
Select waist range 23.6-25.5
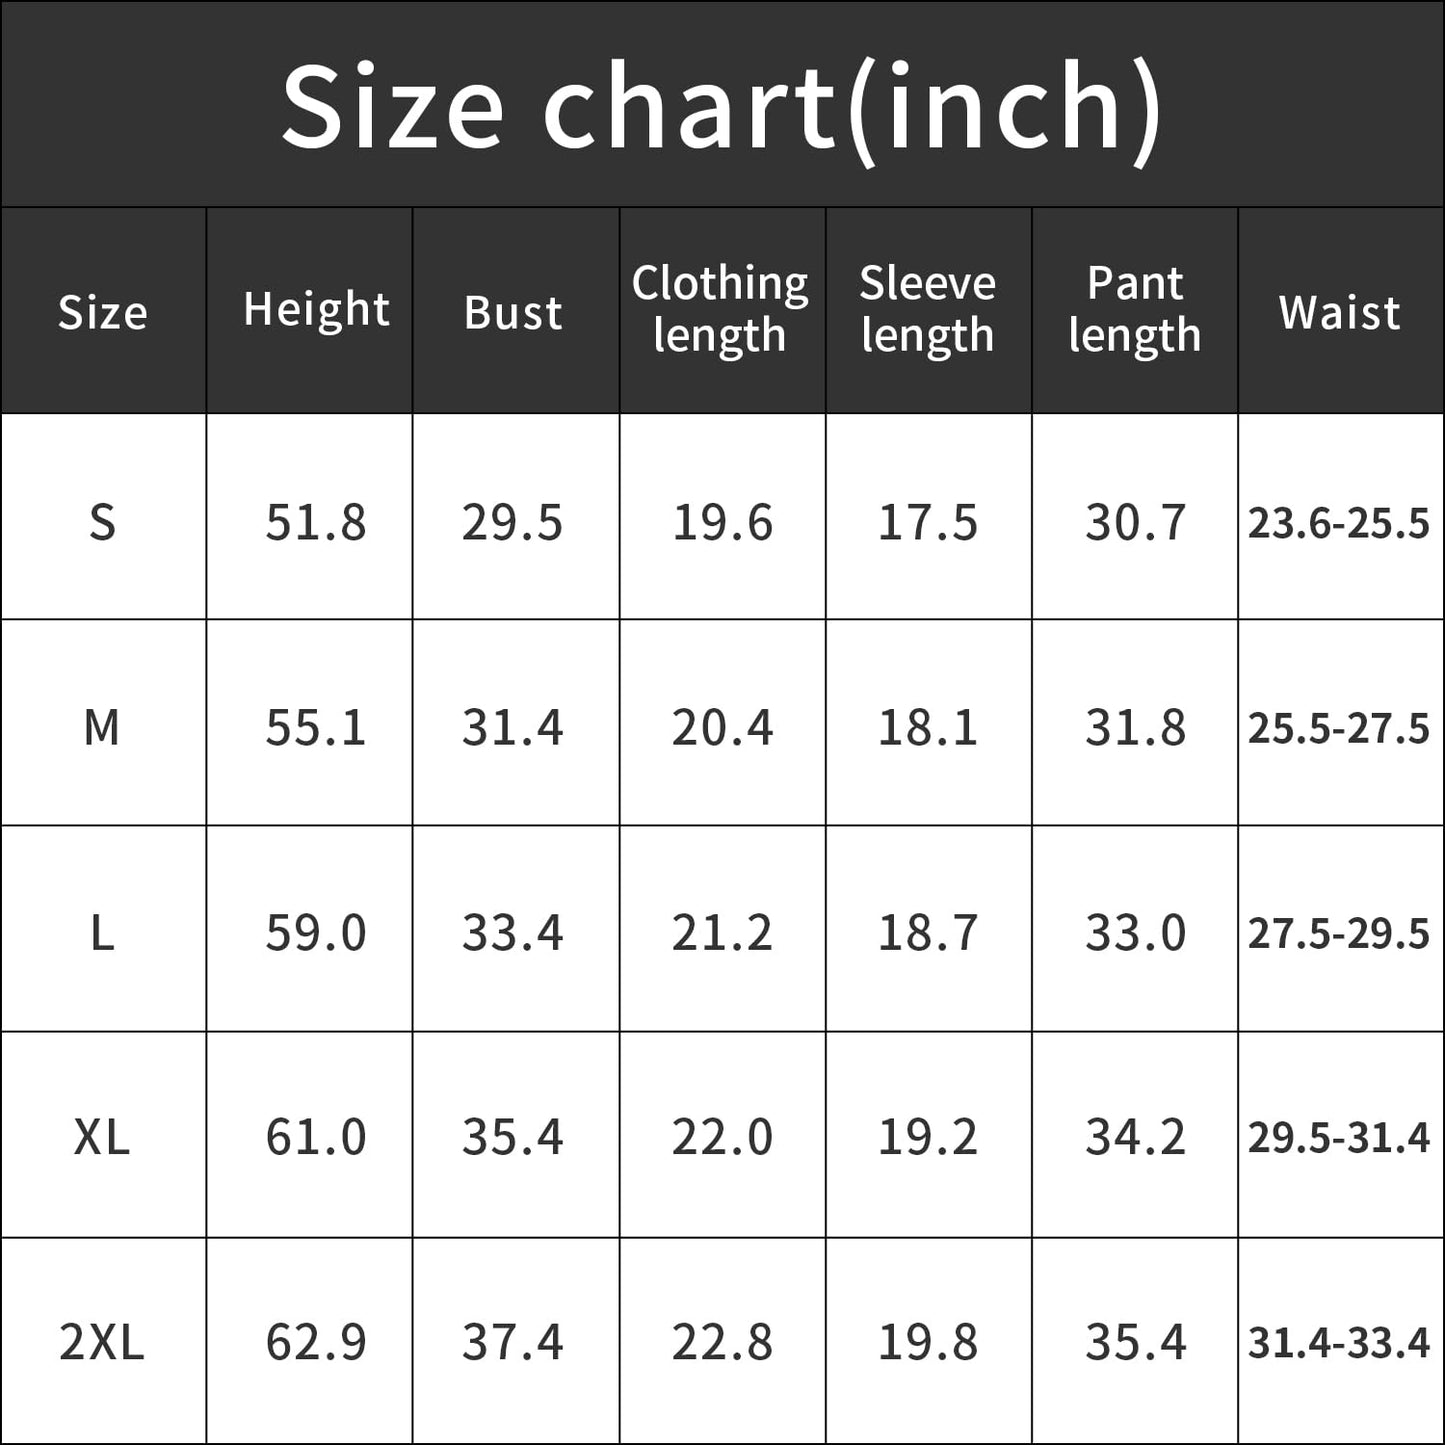(x=1339, y=524)
